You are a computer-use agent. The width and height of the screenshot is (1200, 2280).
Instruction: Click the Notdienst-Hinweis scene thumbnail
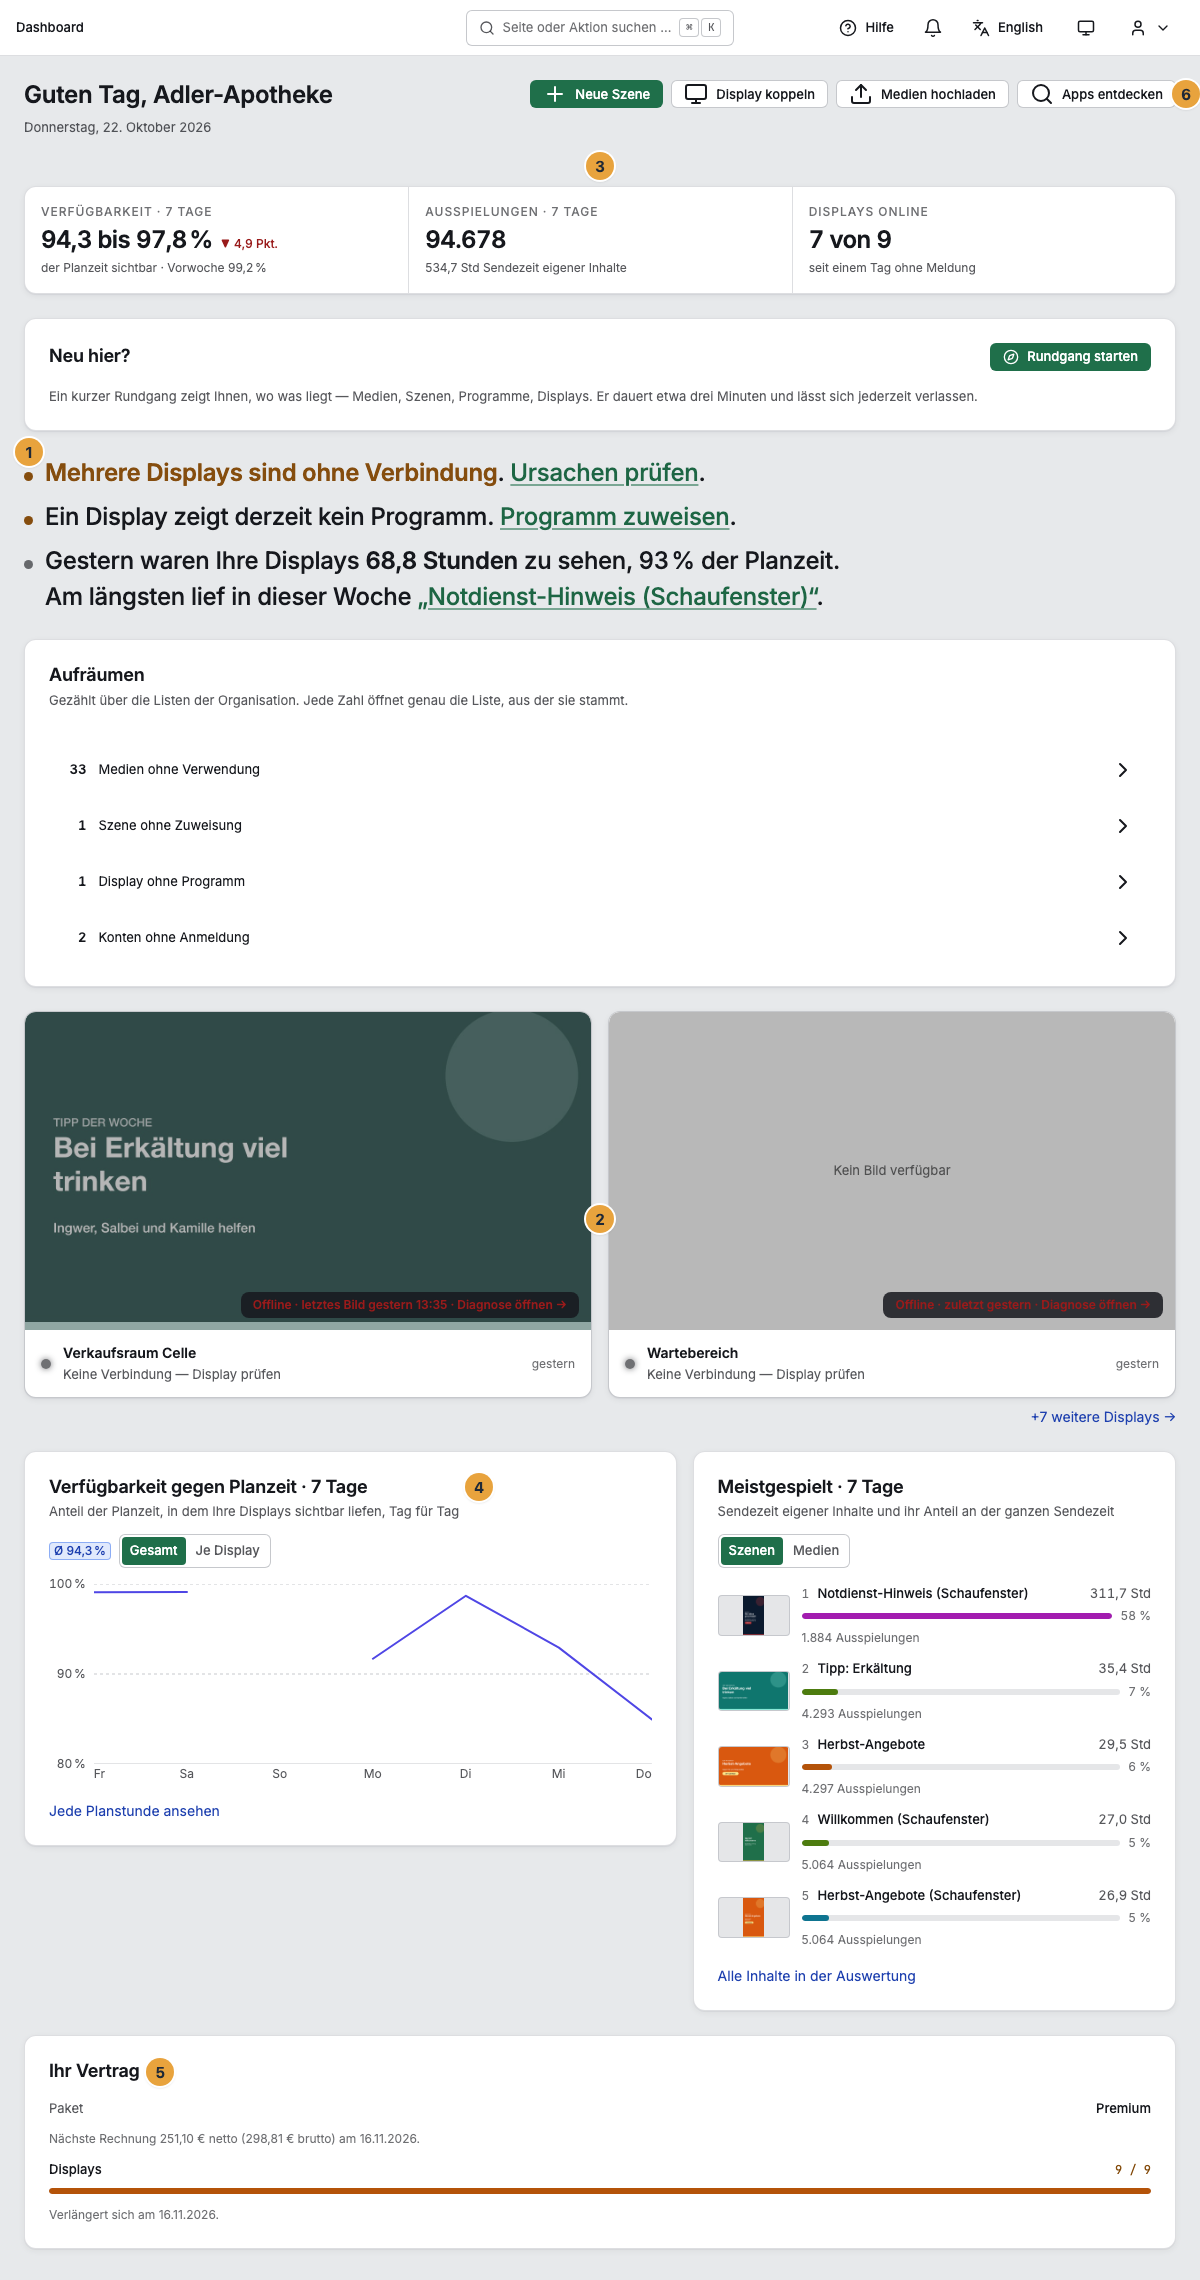tap(754, 1615)
